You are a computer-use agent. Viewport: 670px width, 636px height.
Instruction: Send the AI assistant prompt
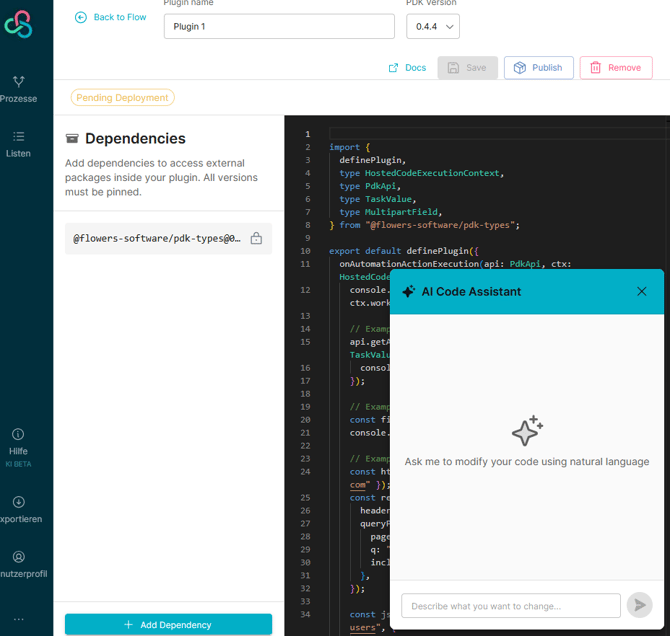coord(639,605)
